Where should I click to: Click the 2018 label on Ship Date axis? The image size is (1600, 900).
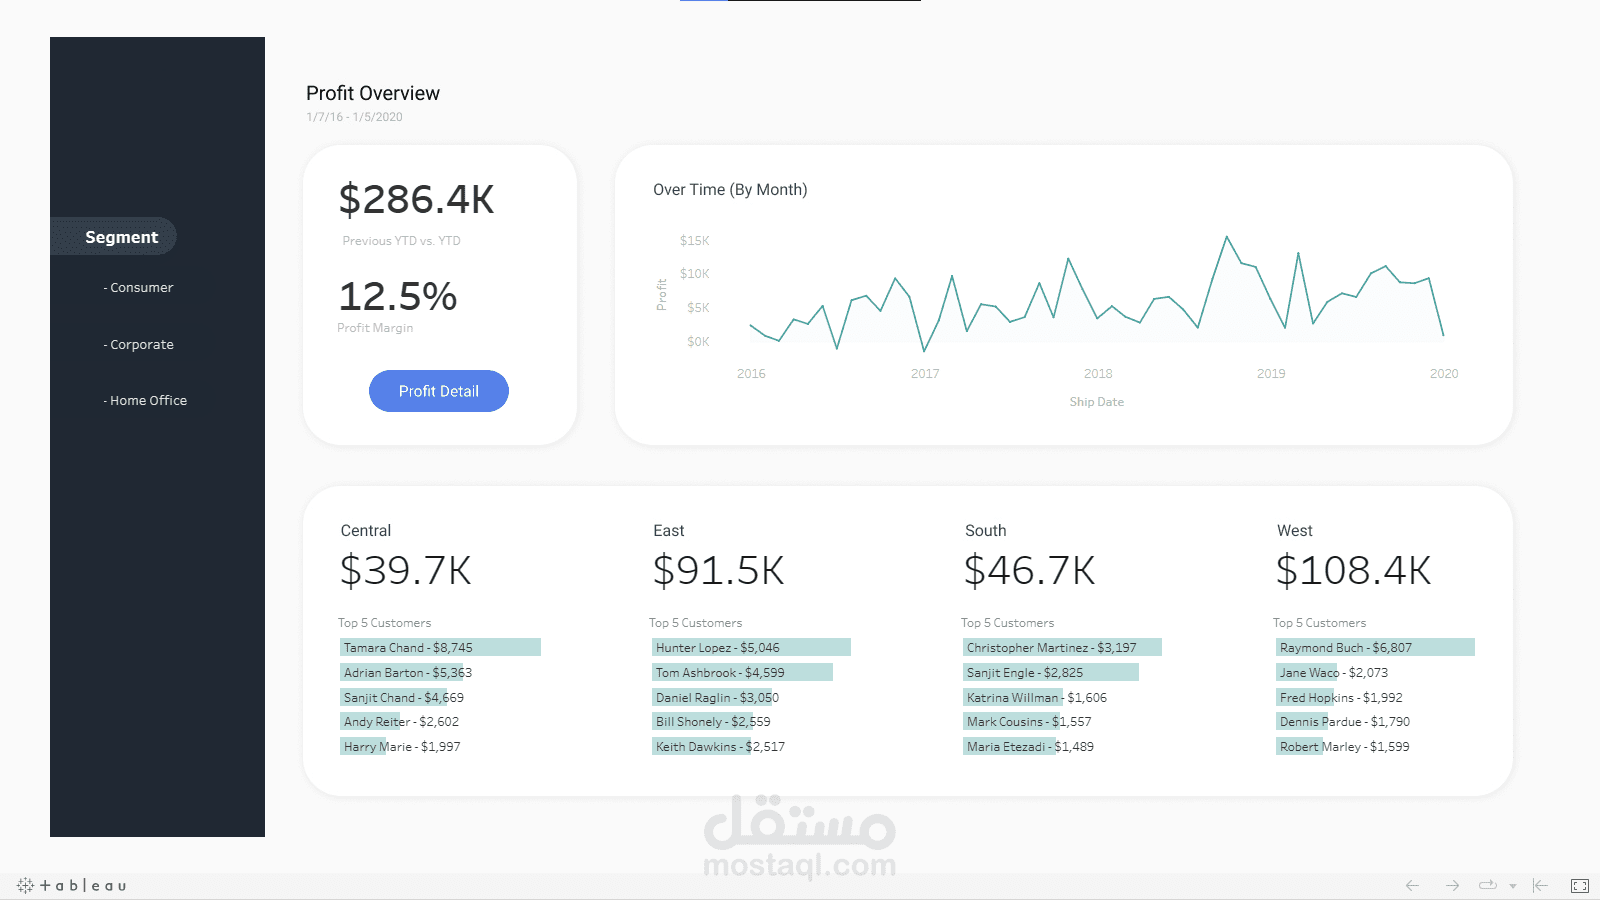tap(1098, 373)
